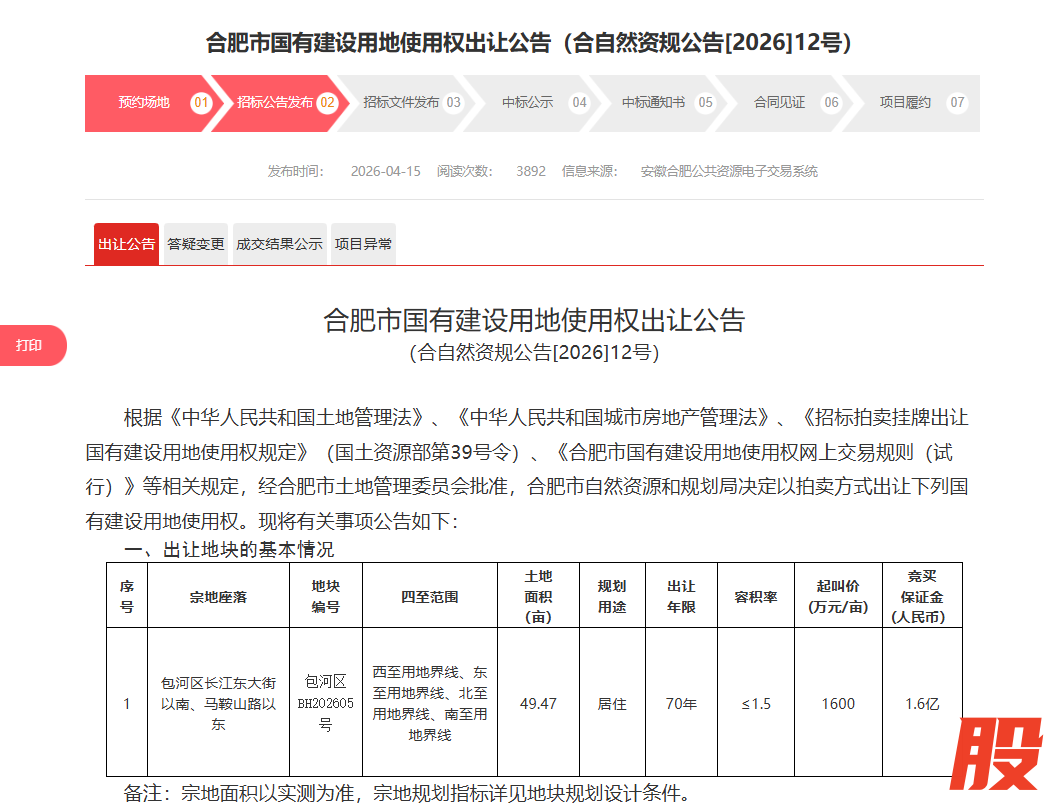Click the 安徽合肥公共资源电子交易系统 source text
Screen dimensions: 1063x809
pos(729,172)
